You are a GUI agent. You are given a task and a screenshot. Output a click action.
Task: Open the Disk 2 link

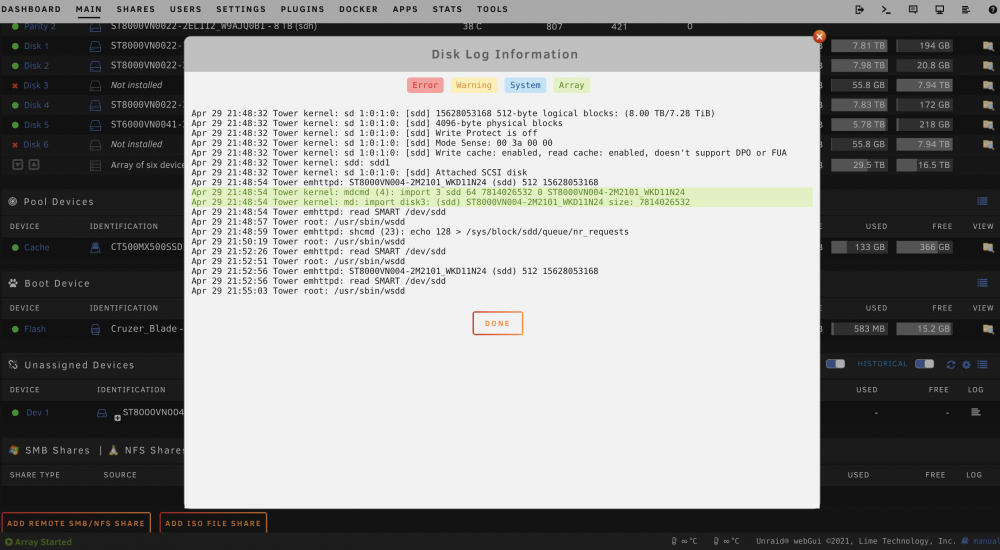click(36, 66)
